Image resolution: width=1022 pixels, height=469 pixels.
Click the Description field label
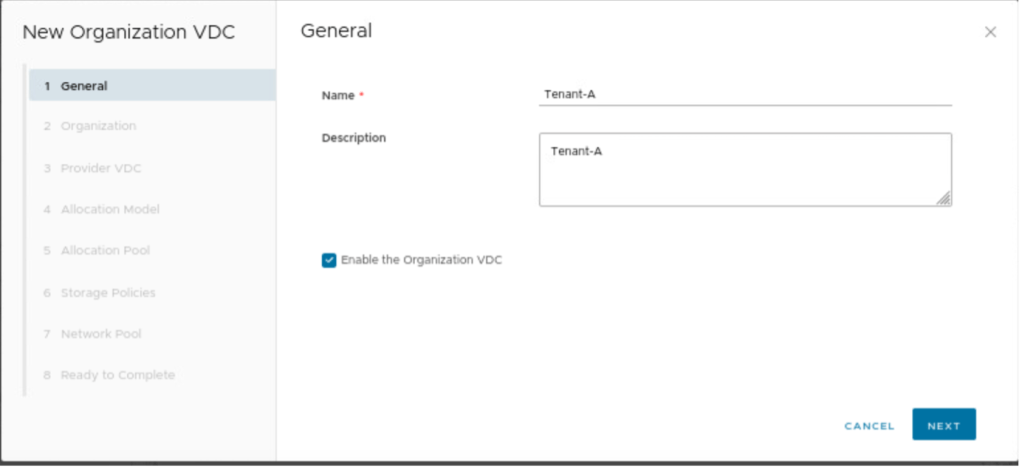coord(353,138)
